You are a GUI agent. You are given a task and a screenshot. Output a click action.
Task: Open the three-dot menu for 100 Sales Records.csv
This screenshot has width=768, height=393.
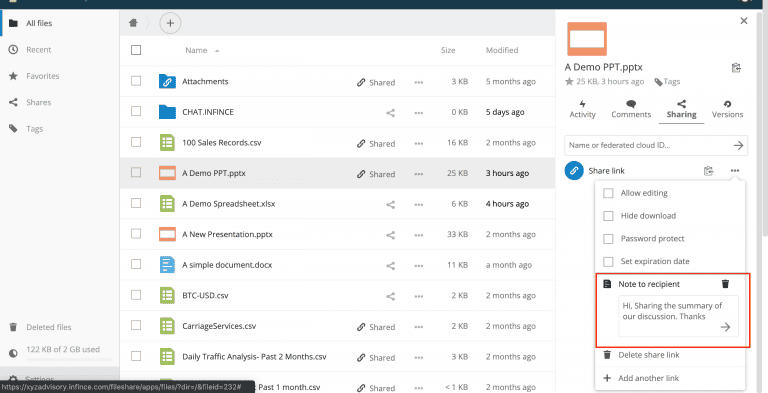click(418, 144)
